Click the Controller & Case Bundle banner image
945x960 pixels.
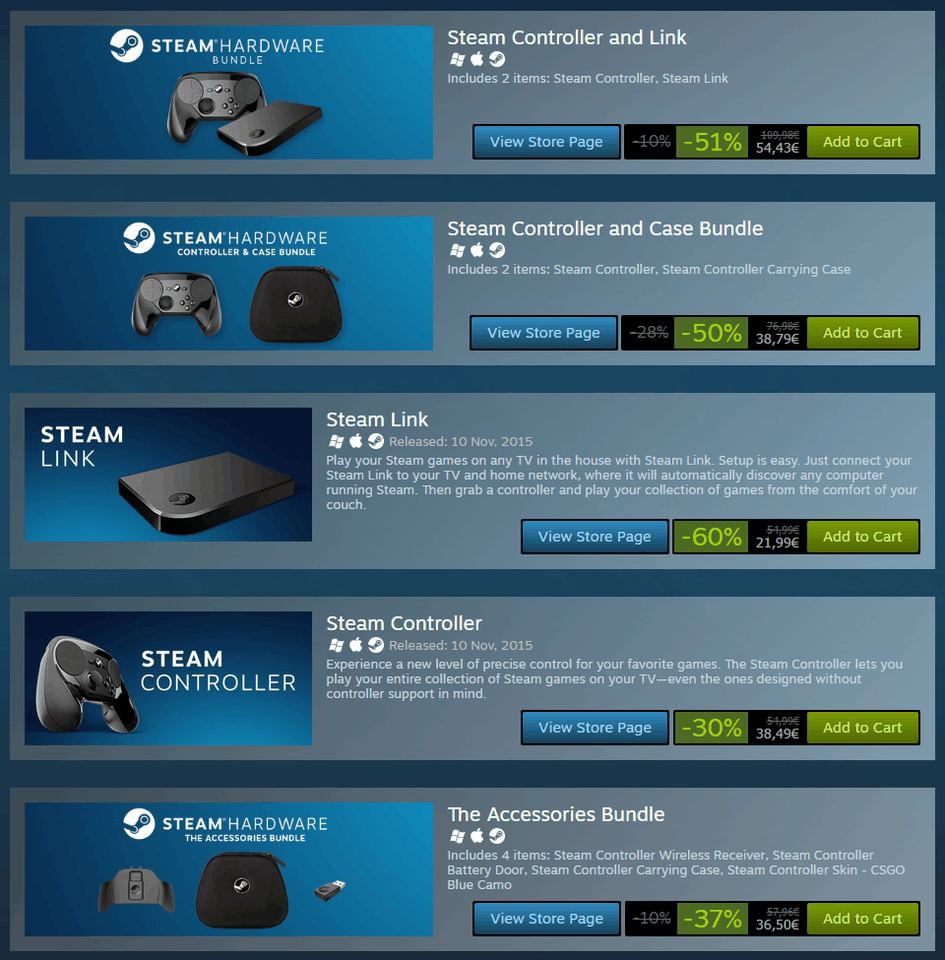click(228, 283)
